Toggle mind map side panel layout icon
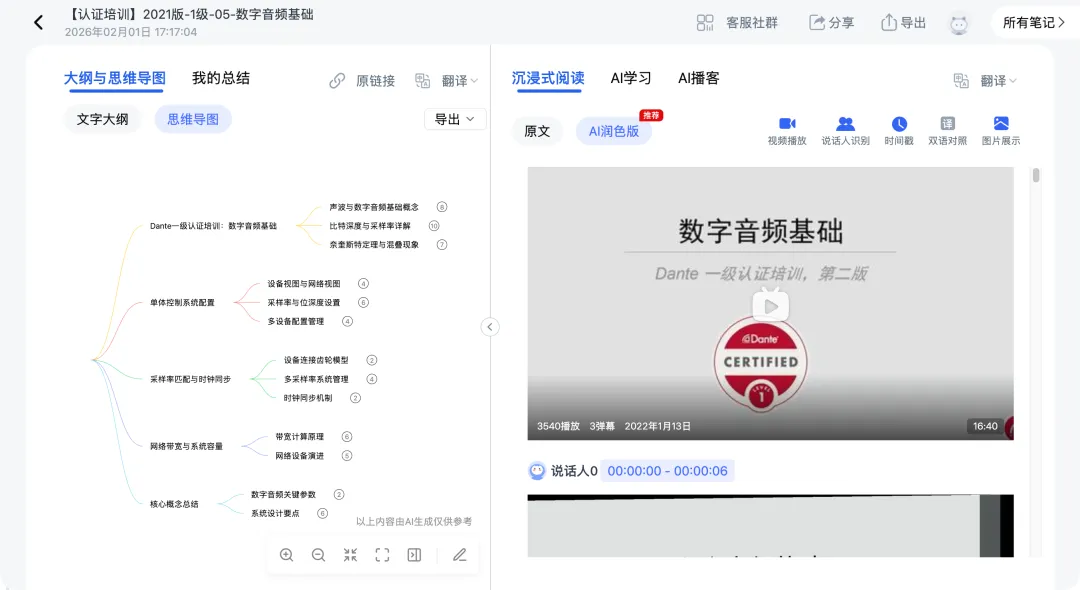 pos(414,555)
